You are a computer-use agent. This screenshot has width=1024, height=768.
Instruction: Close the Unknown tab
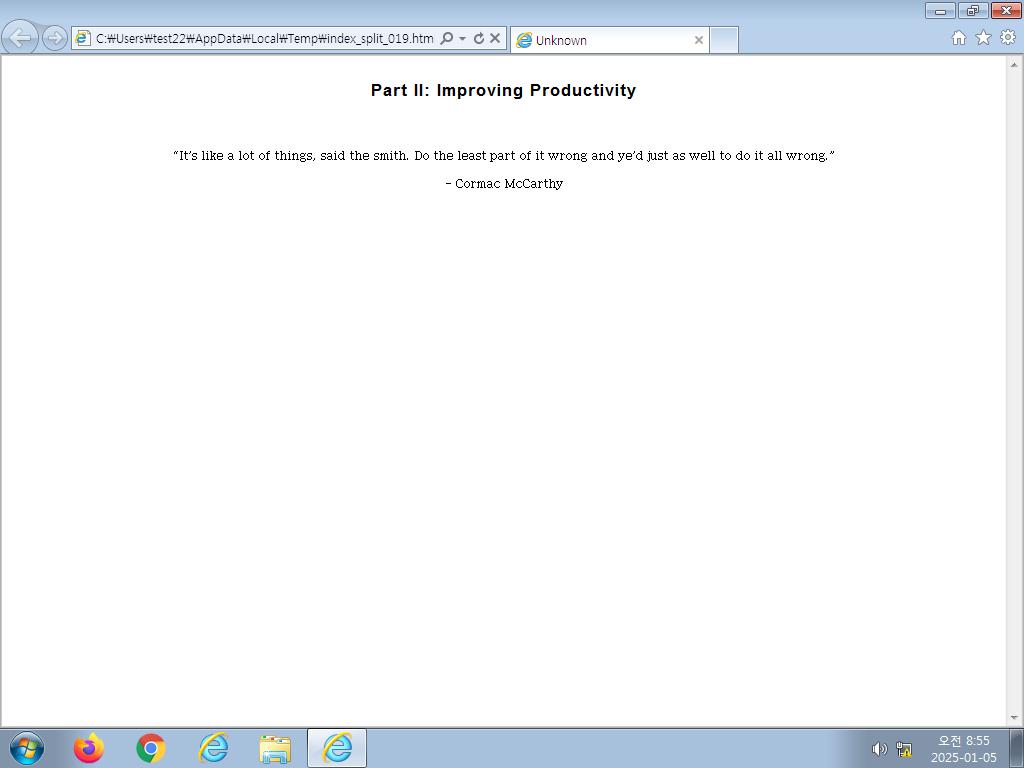(698, 40)
